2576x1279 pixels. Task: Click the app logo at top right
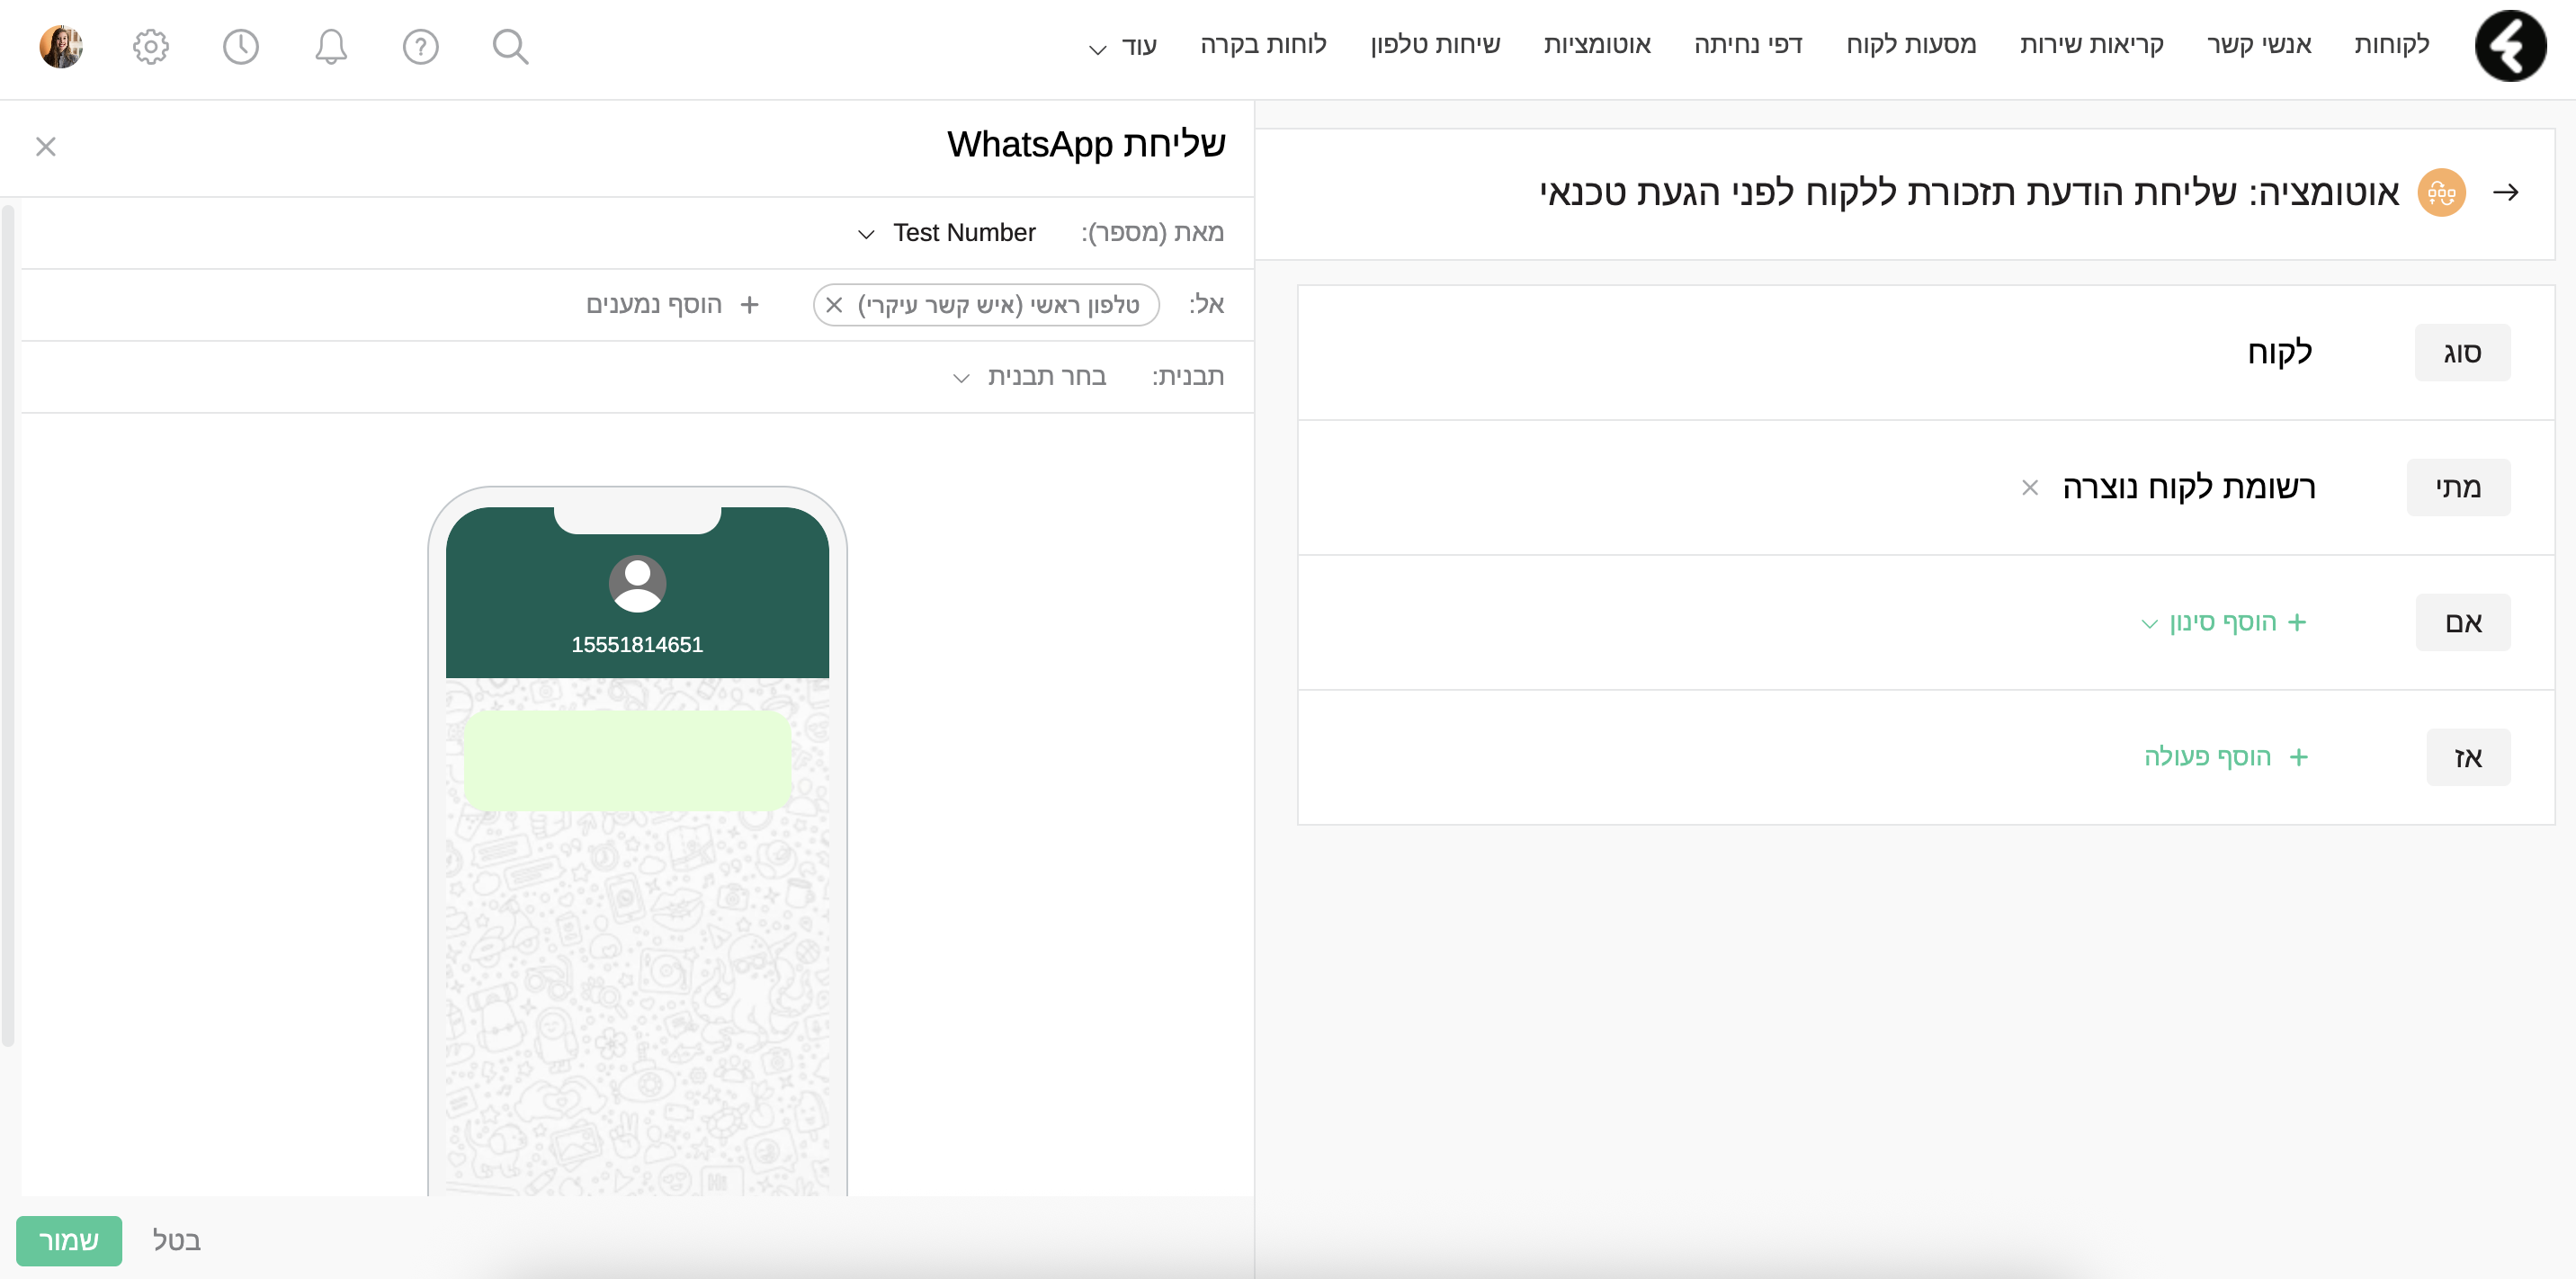tap(2510, 46)
